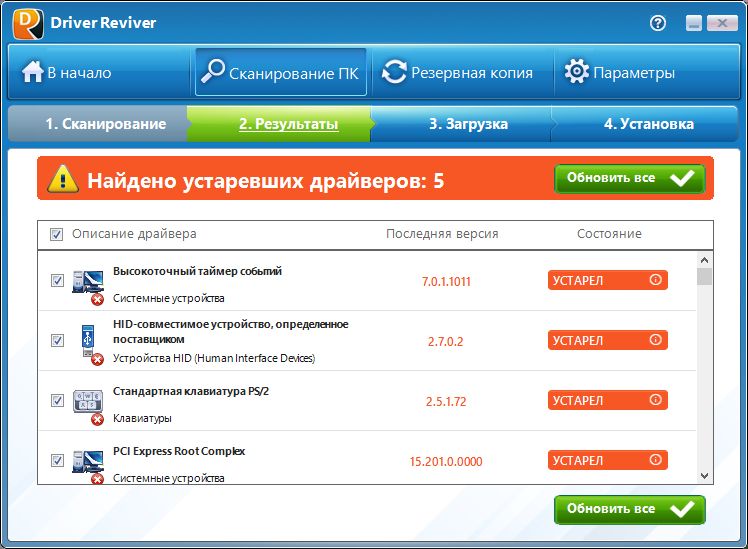Select Стандартная клавиатура PS/2 driver name
748x549 pixels.
[191, 391]
